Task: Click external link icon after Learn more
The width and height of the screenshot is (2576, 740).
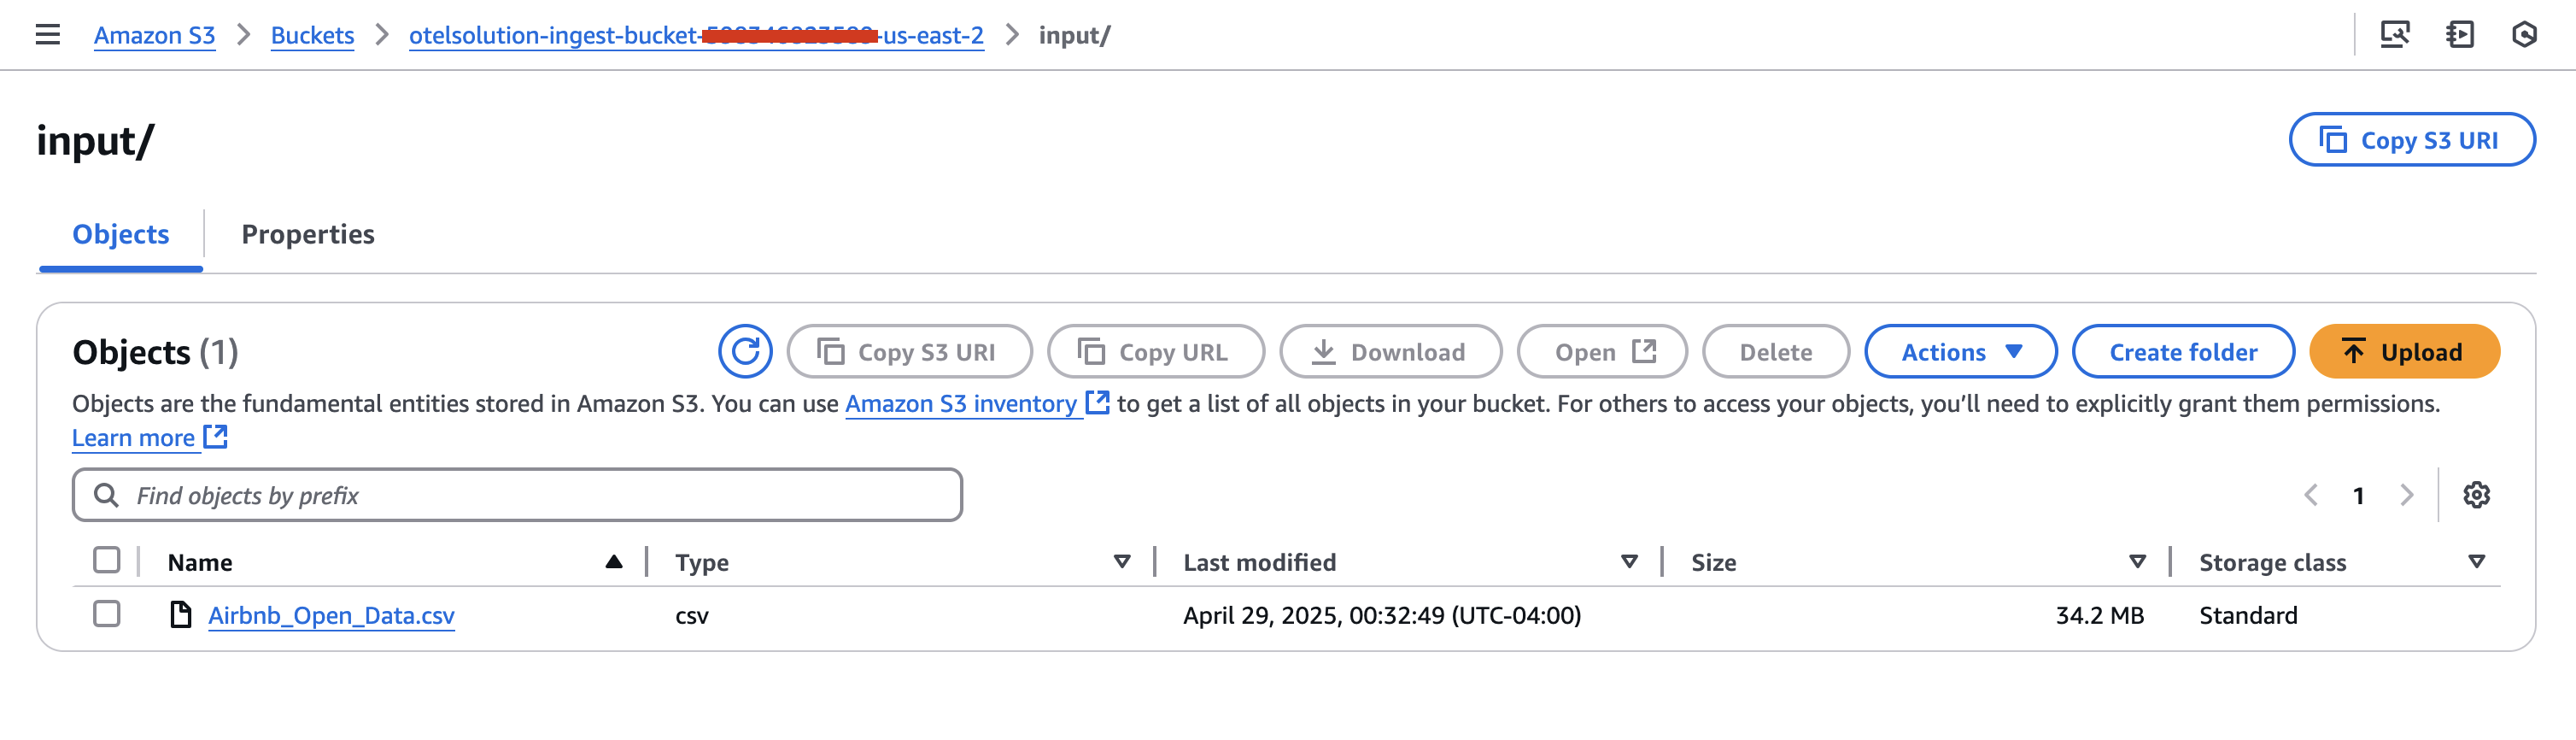Action: 216,437
